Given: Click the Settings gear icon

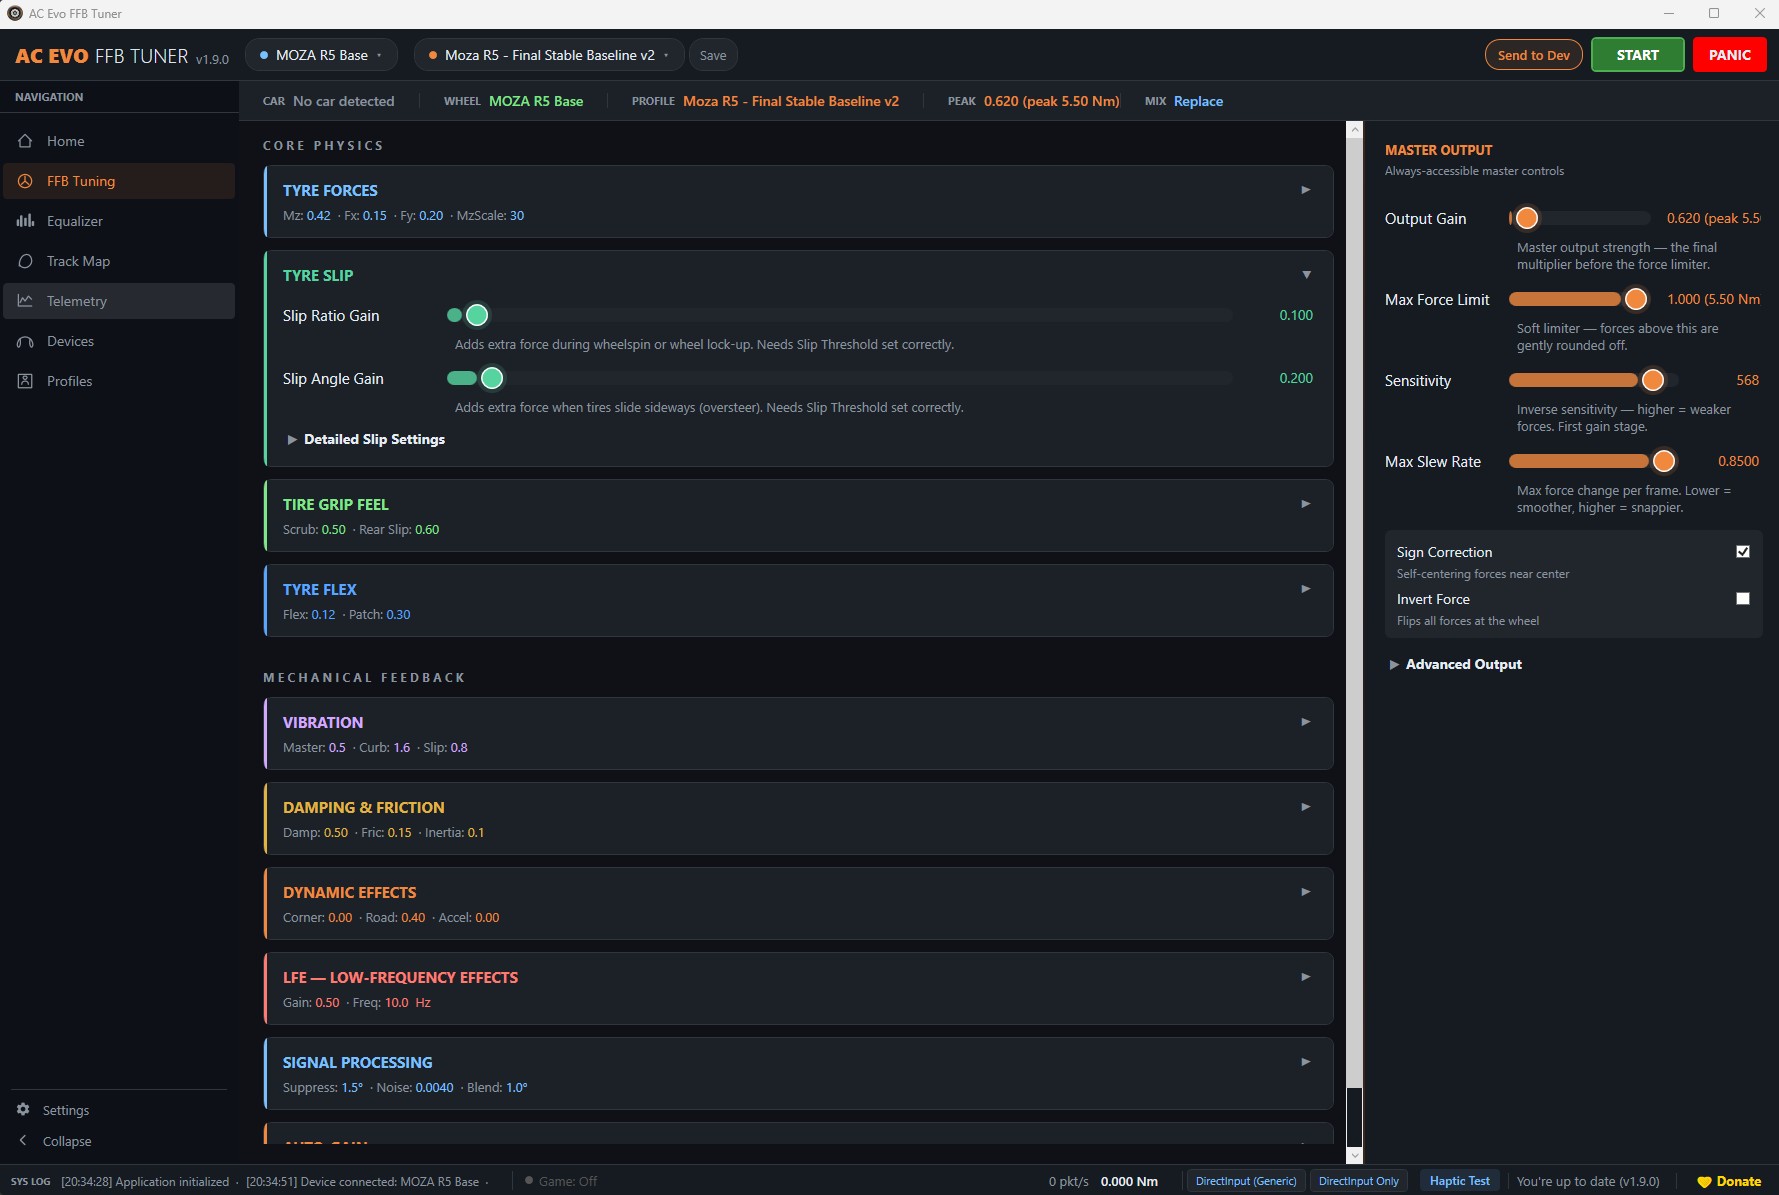Looking at the screenshot, I should coord(23,1110).
